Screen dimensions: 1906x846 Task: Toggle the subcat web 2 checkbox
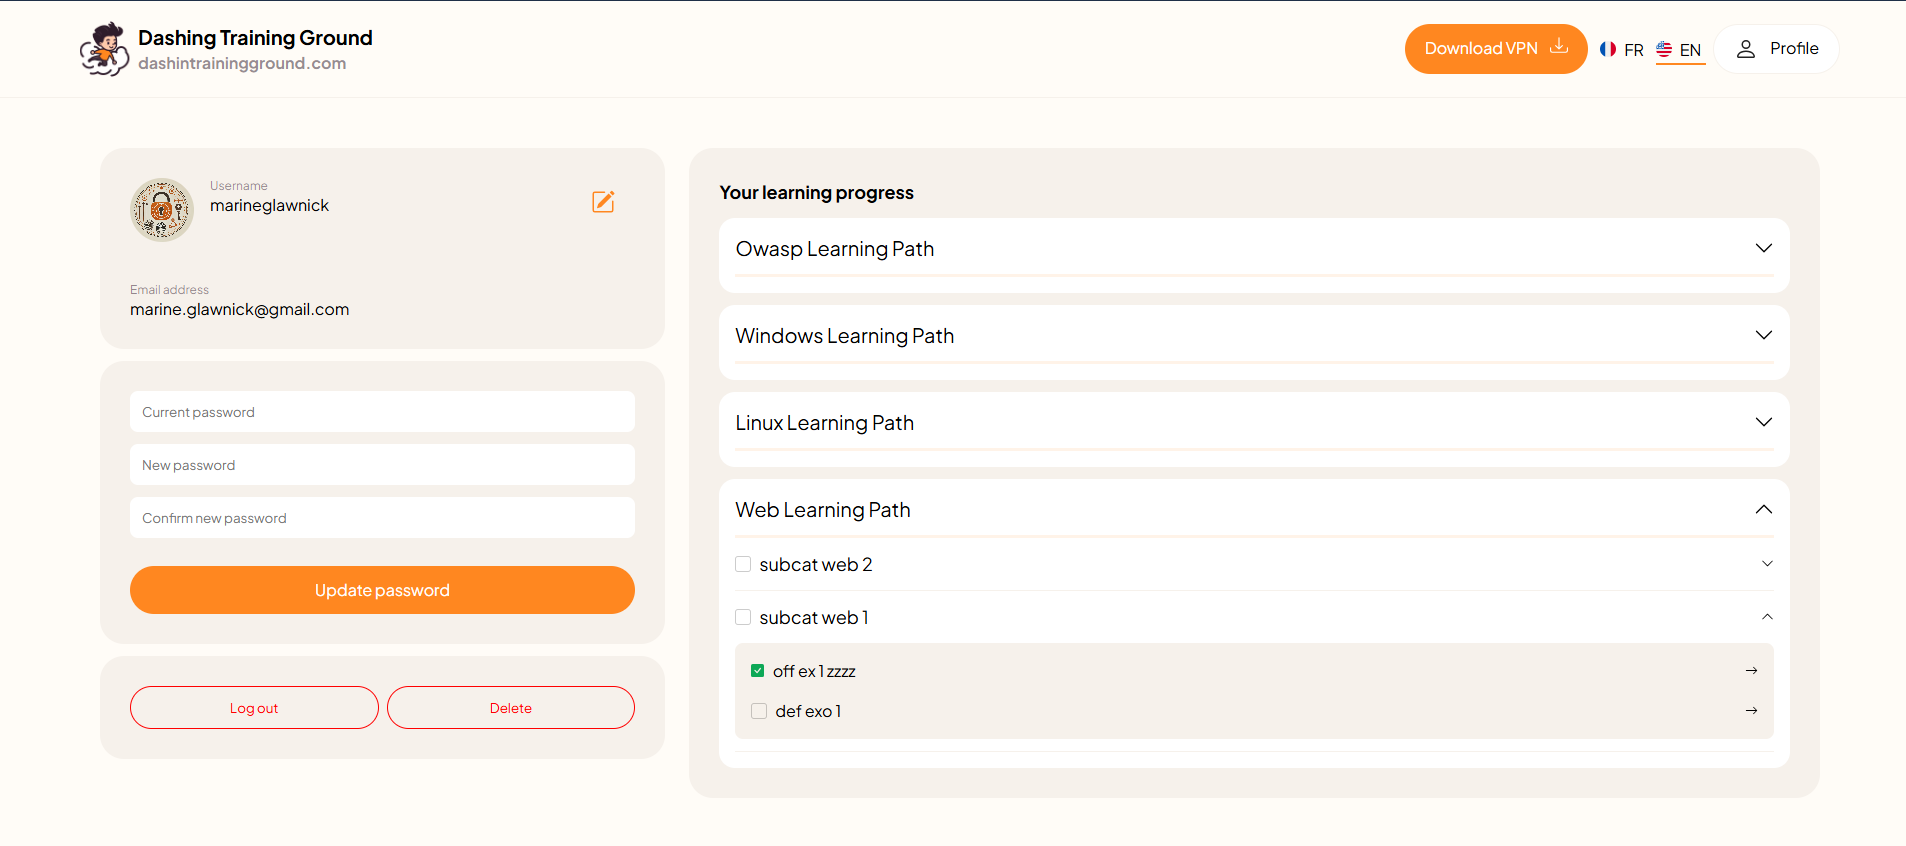tap(743, 564)
